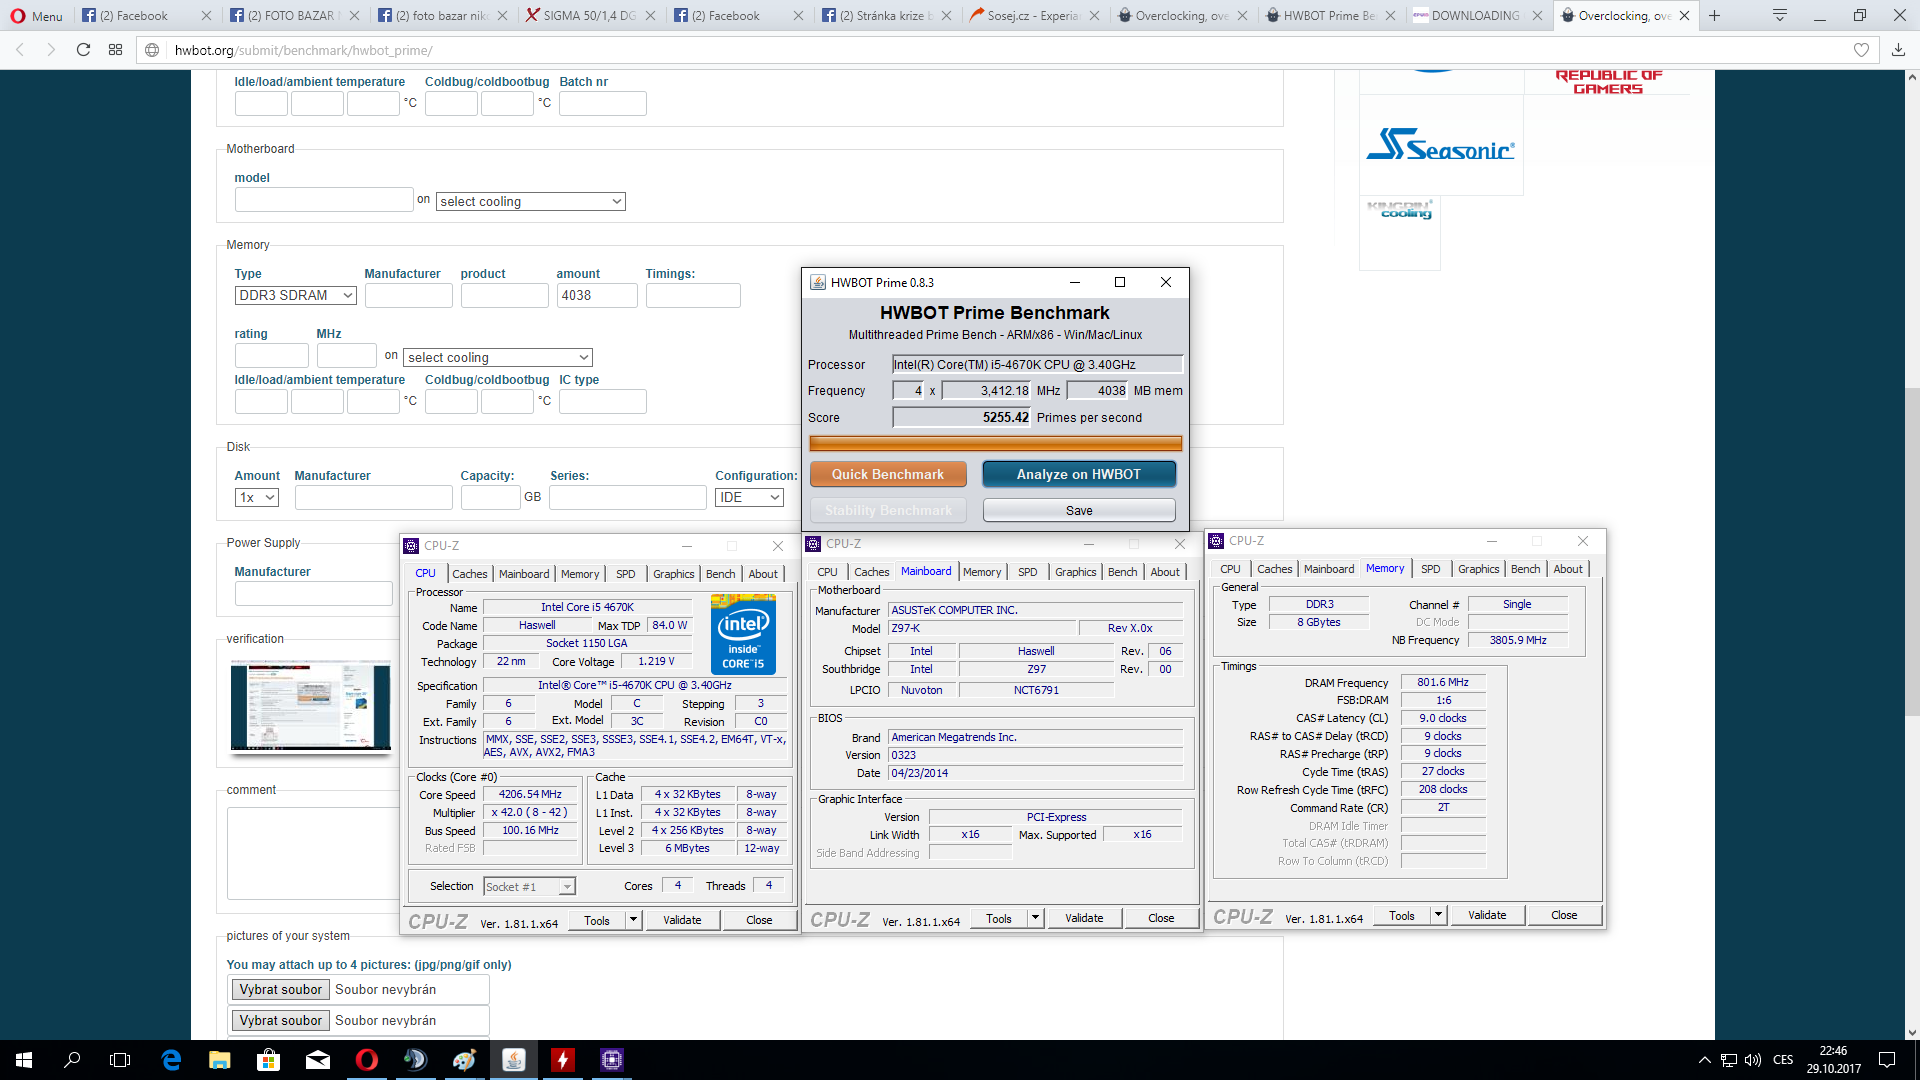Viewport: 1920px width, 1080px height.
Task: Expand Tools arrow in left CPU-Z window
Action: point(633,921)
